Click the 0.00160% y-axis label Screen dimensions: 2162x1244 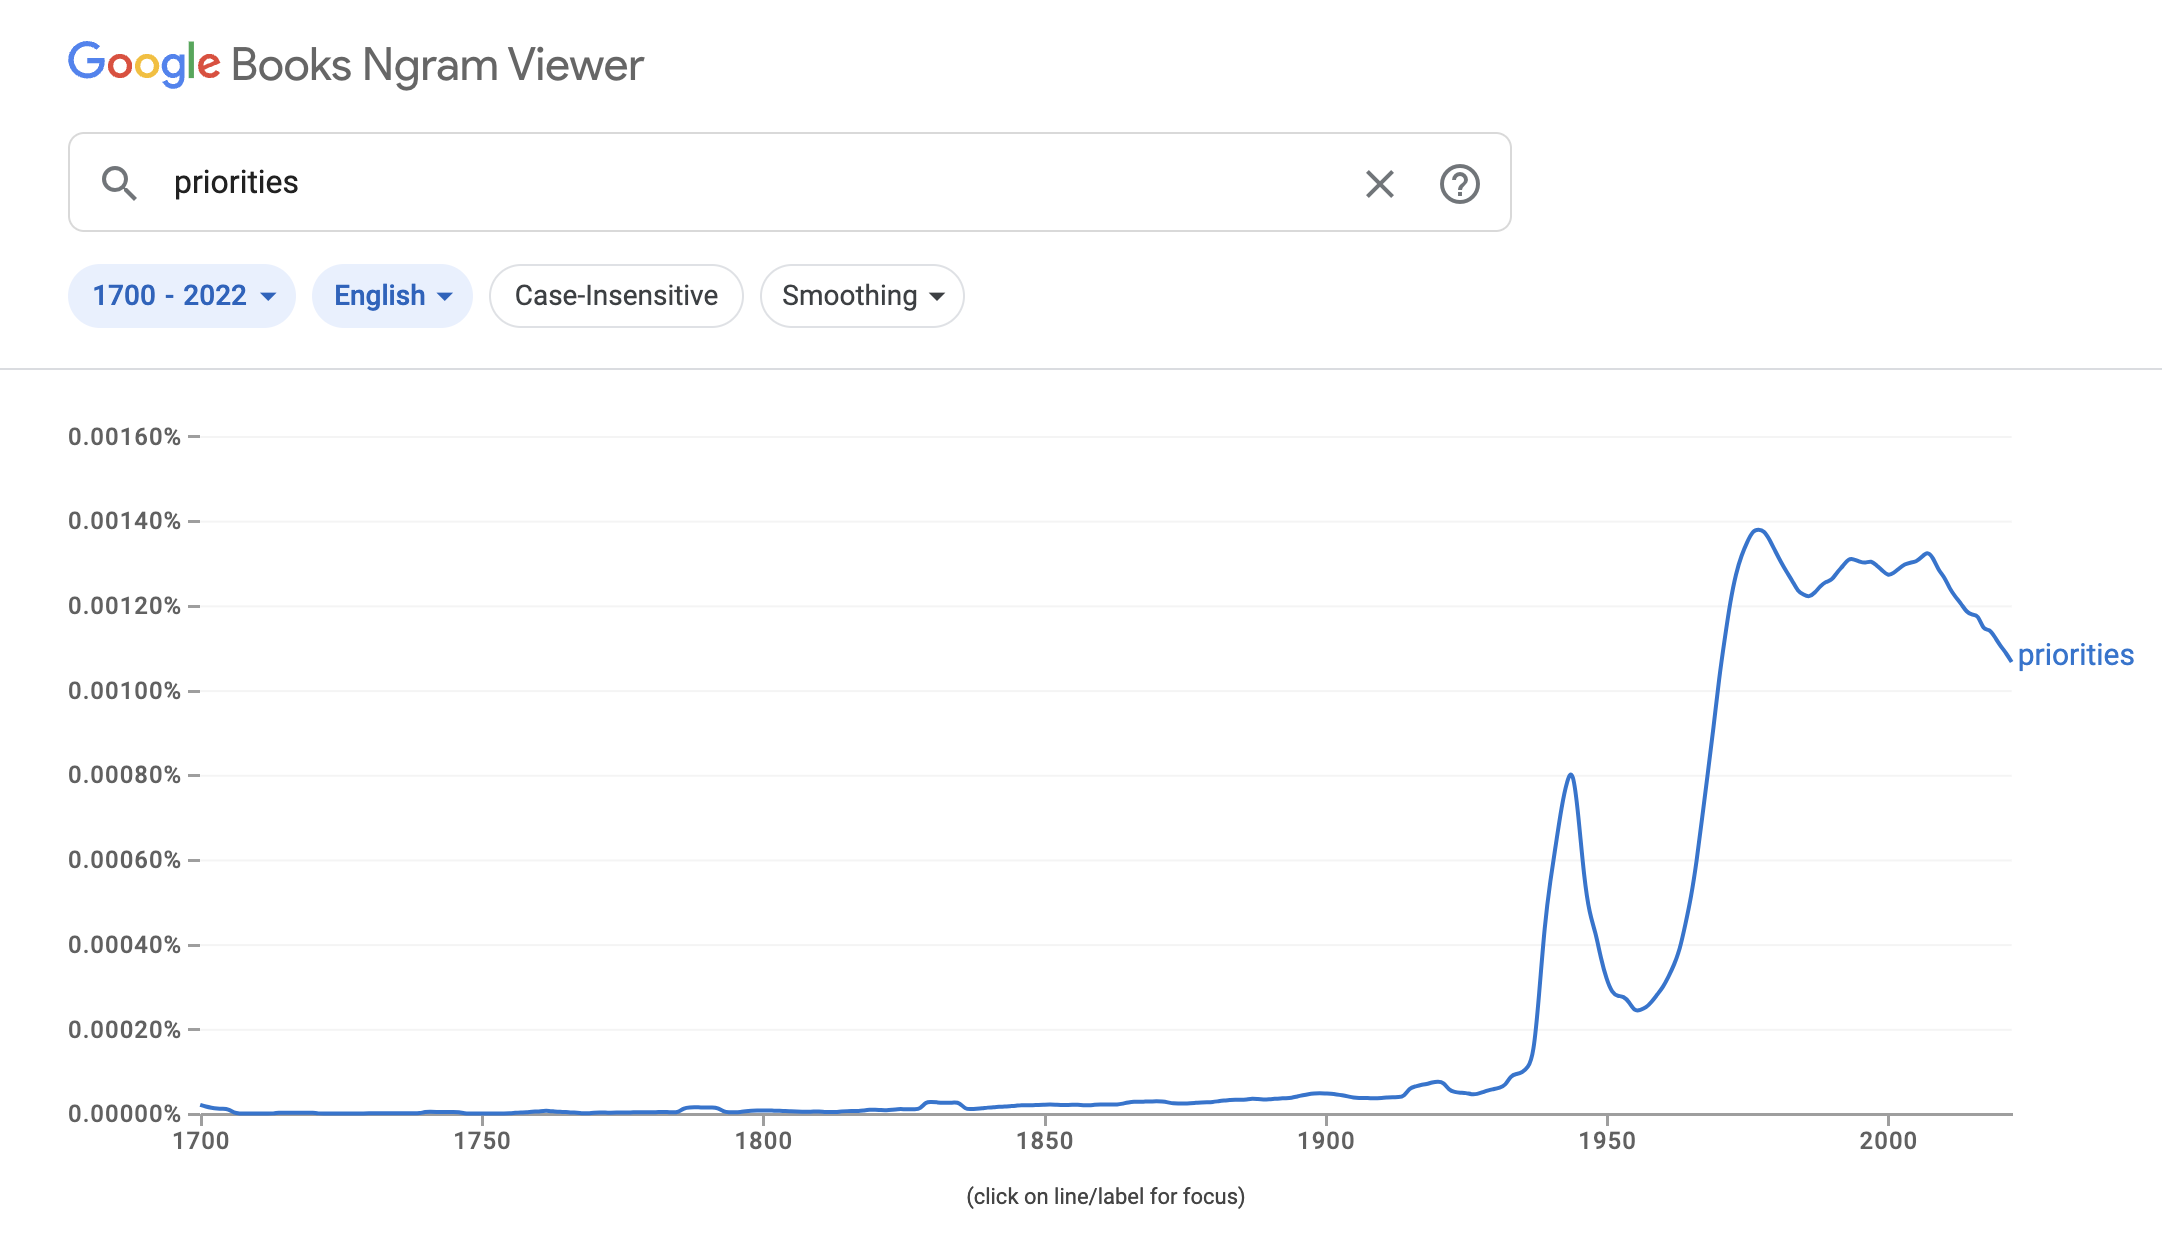coord(124,437)
